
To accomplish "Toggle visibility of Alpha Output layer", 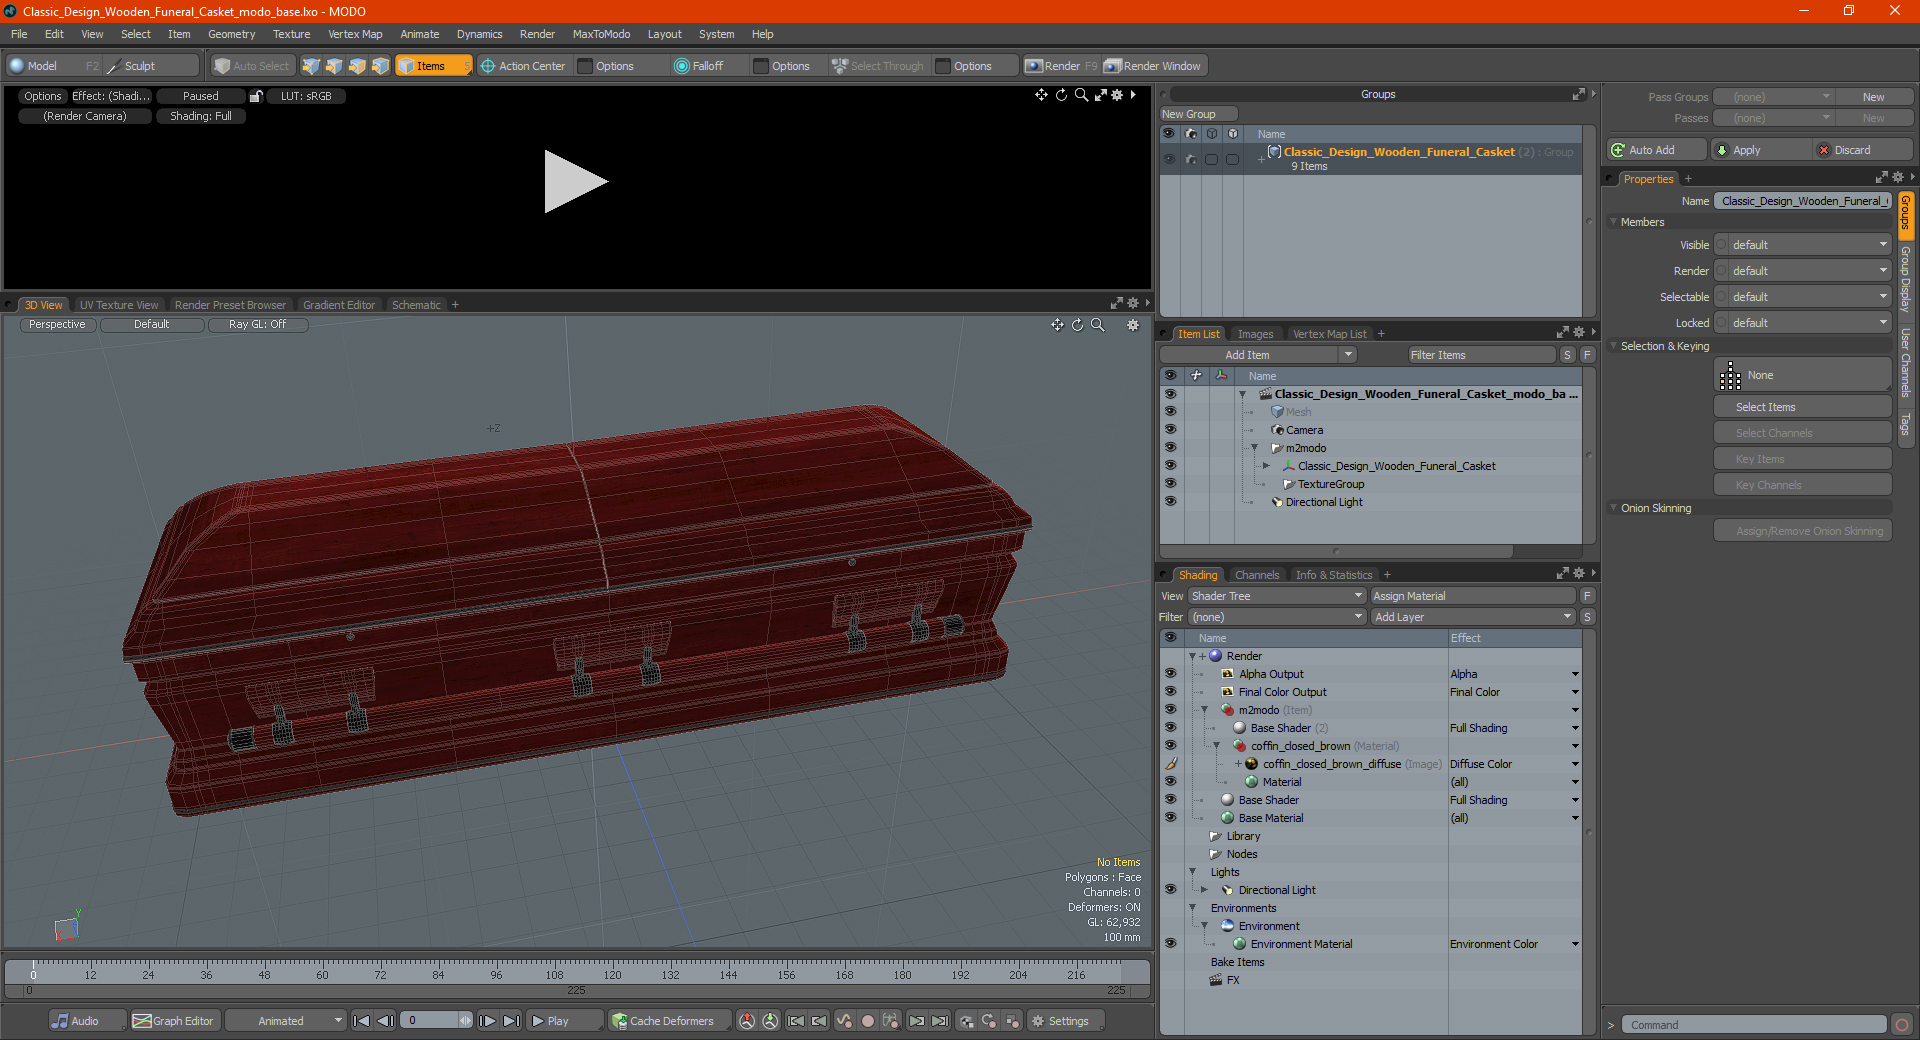I will click(1170, 674).
